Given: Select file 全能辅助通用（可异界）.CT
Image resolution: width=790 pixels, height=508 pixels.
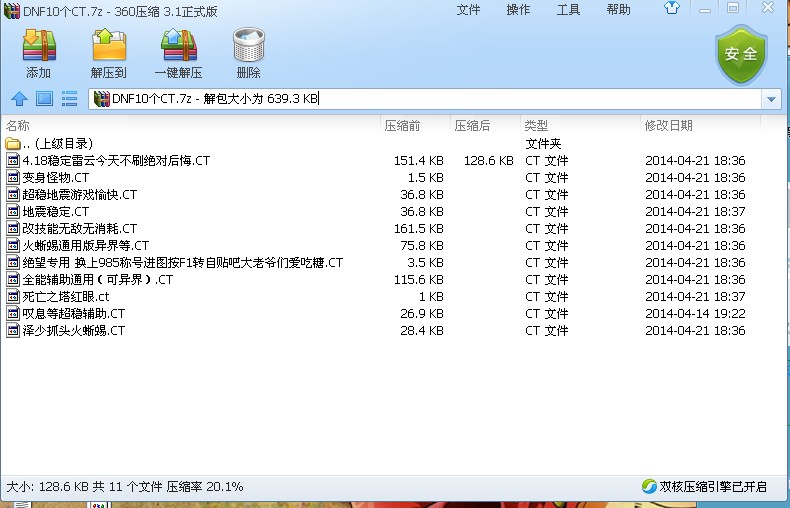Looking at the screenshot, I should tap(97, 280).
